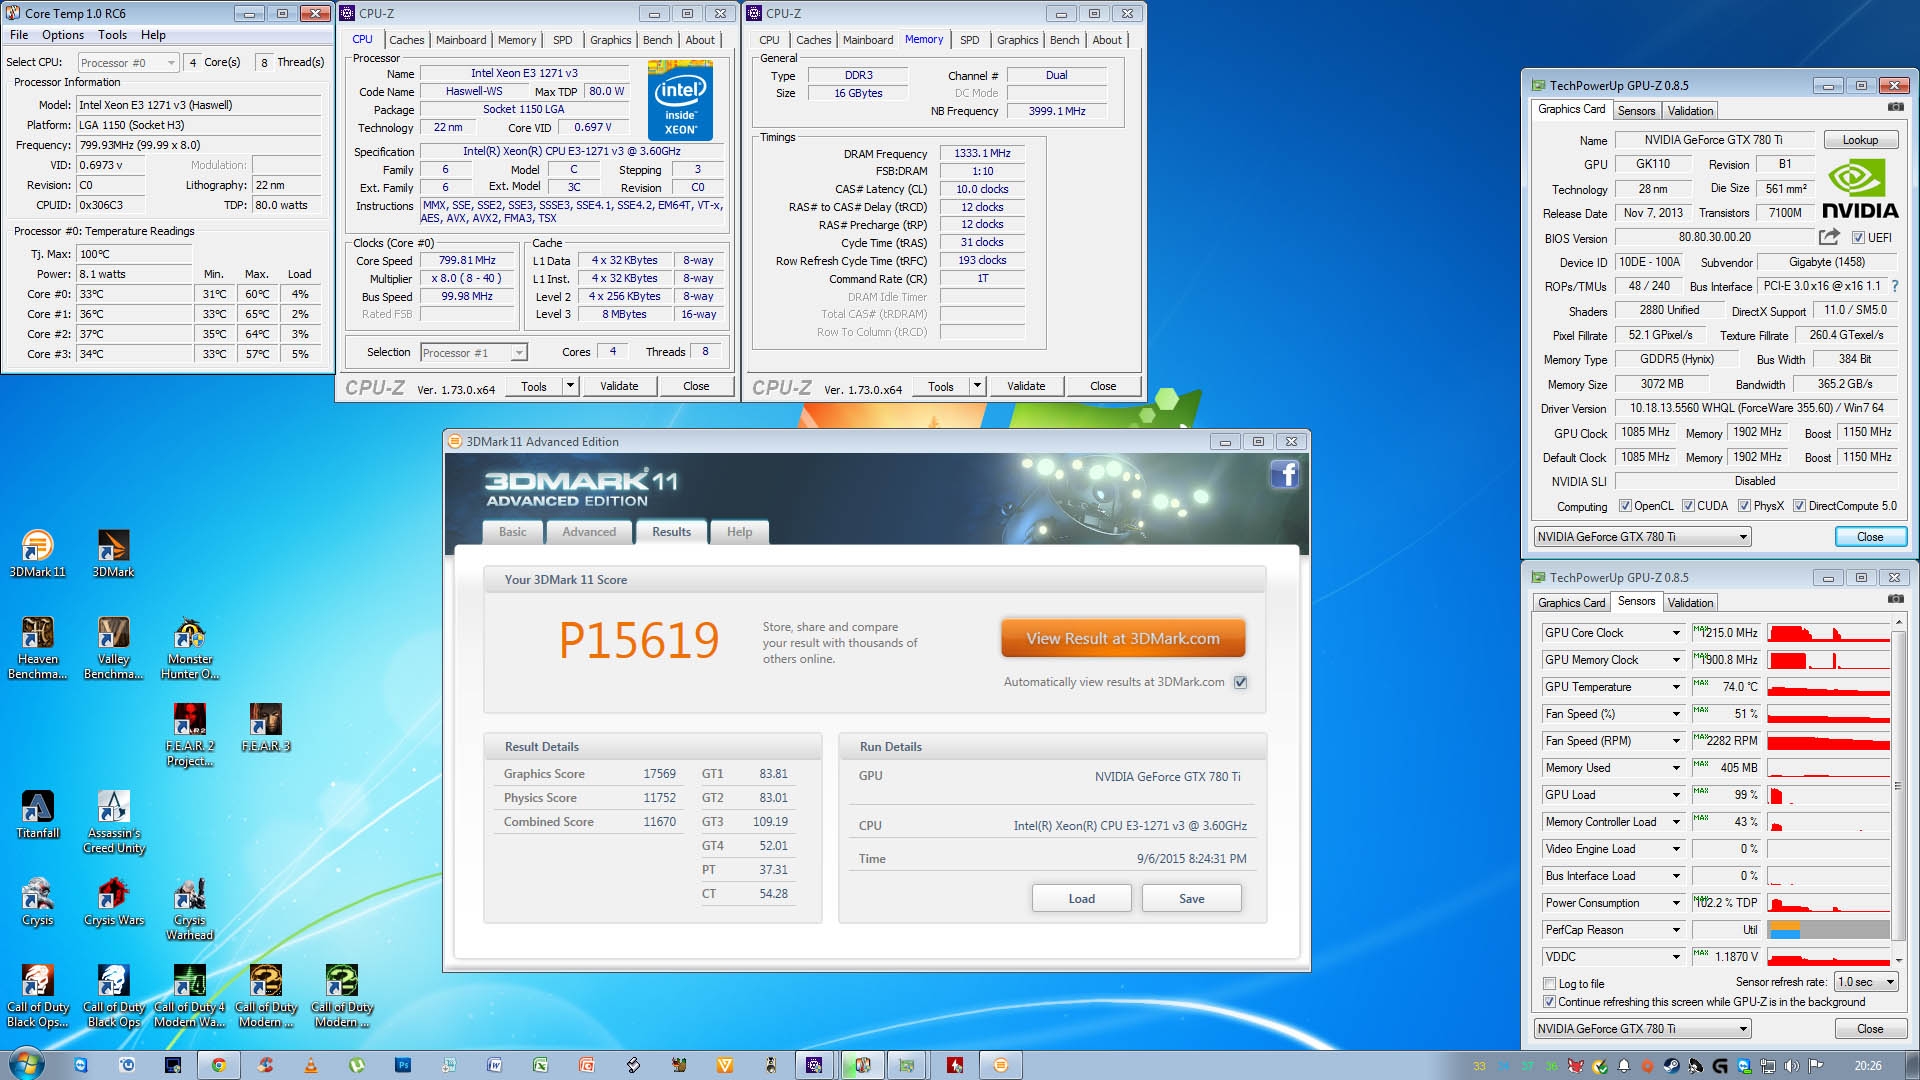This screenshot has height=1080, width=1920.
Task: Toggle the OpenCL checkbox in GPU-Z
Action: coord(1625,506)
